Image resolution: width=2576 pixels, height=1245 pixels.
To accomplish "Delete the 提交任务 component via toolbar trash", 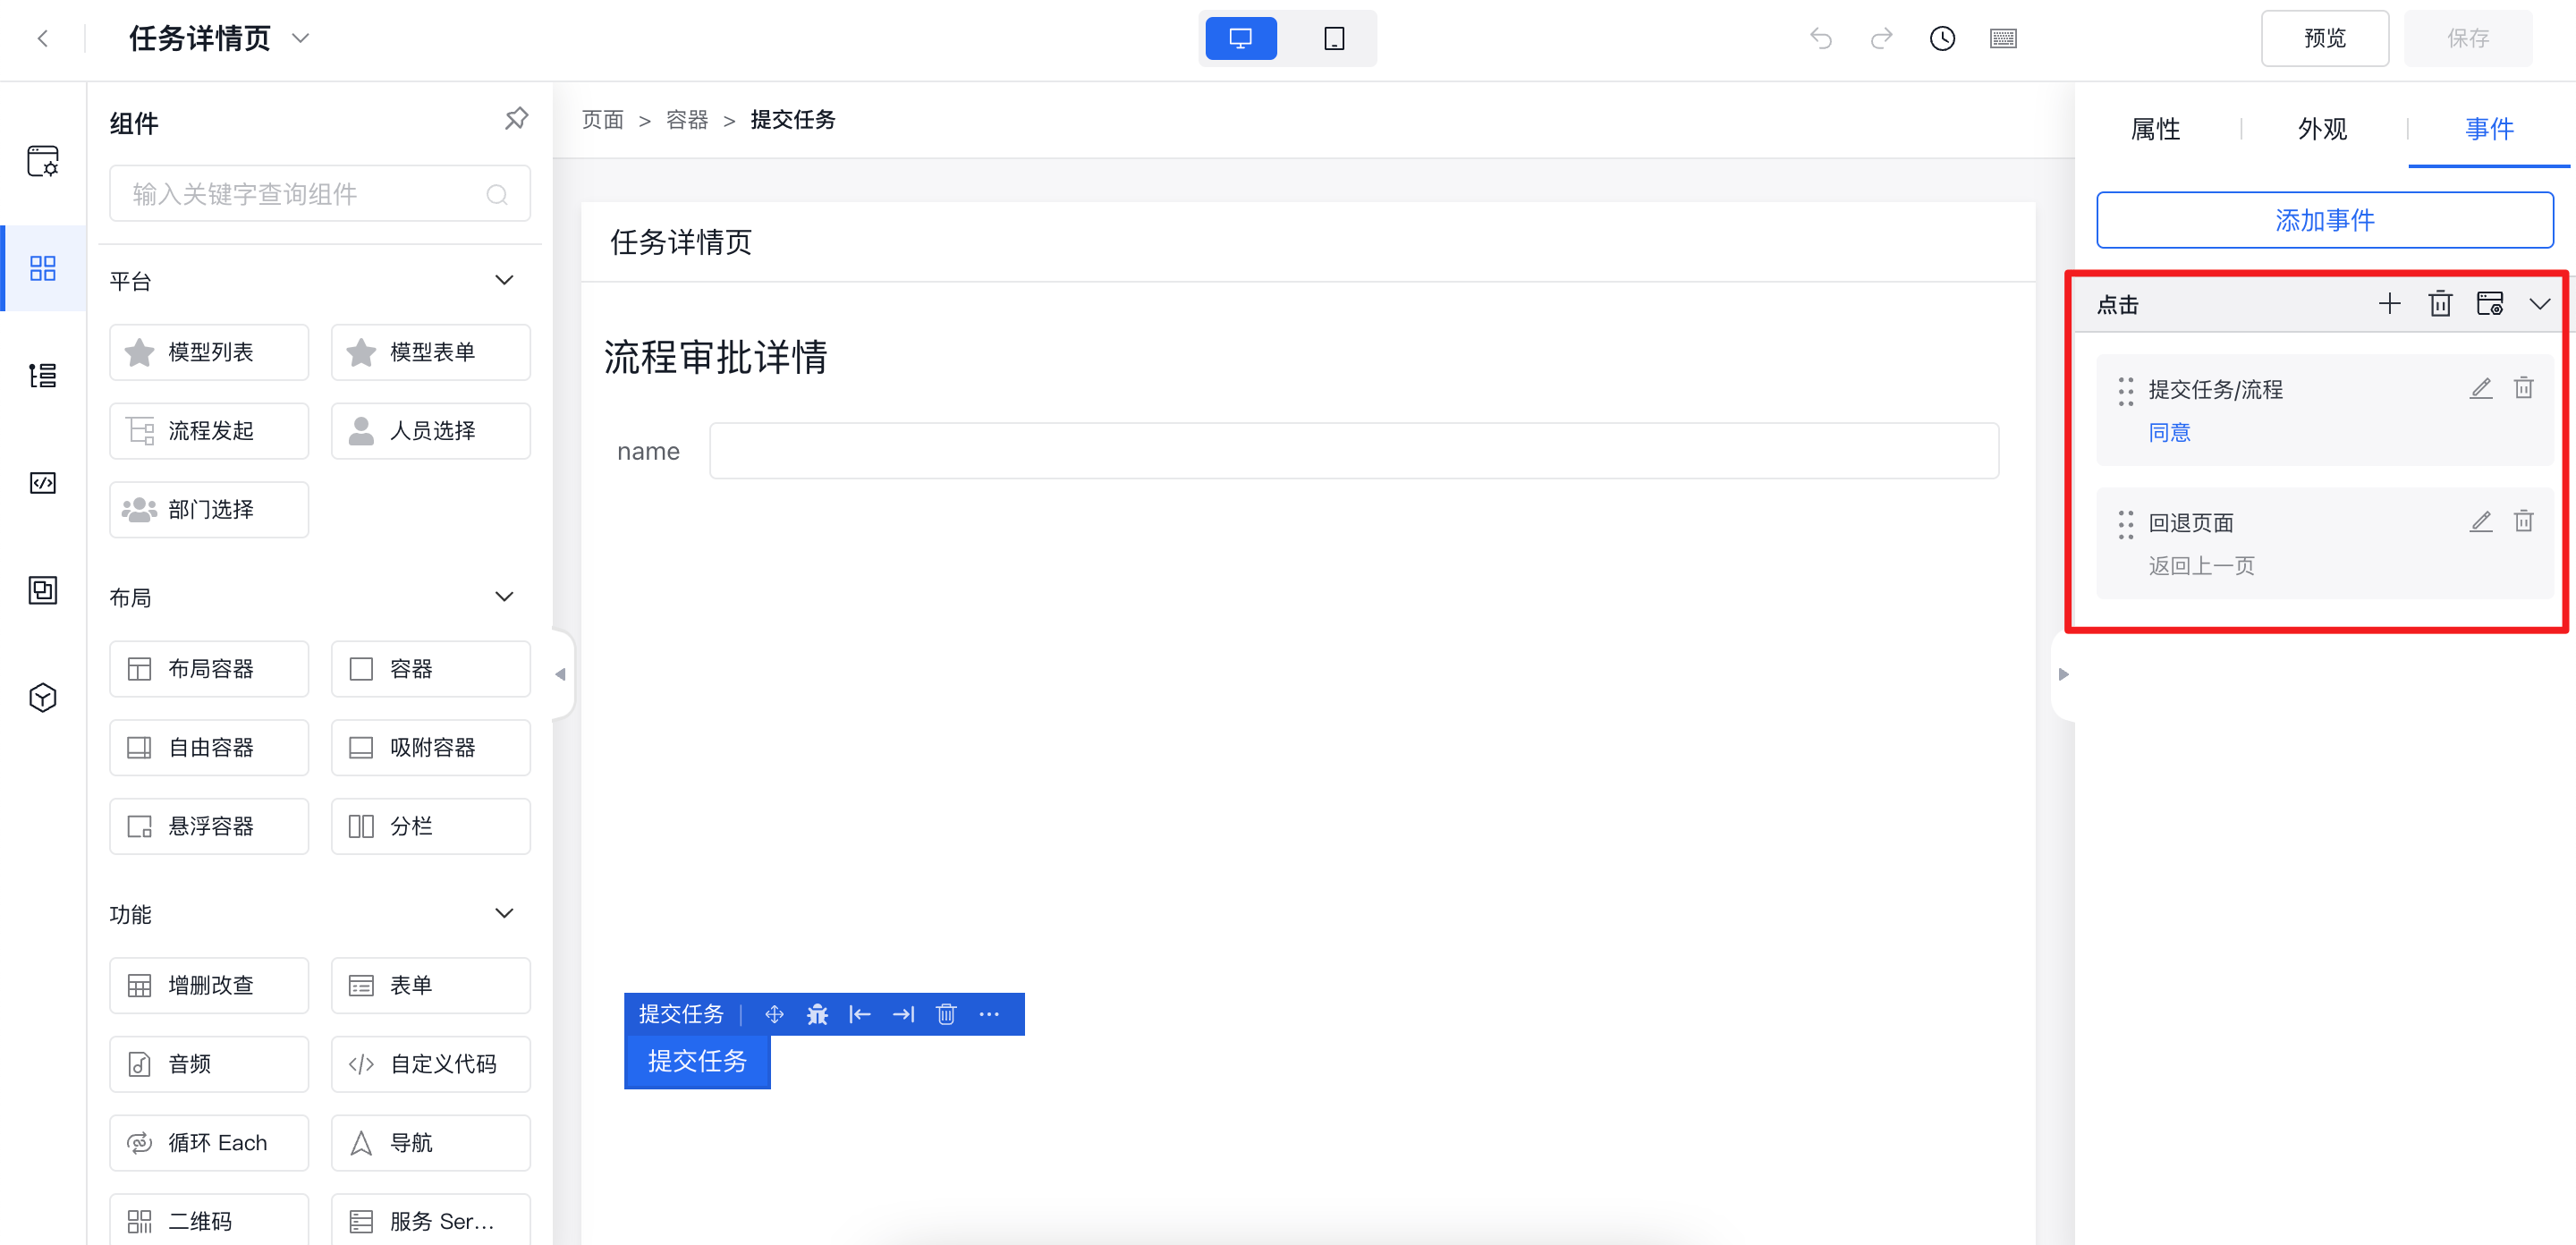I will click(x=946, y=1014).
